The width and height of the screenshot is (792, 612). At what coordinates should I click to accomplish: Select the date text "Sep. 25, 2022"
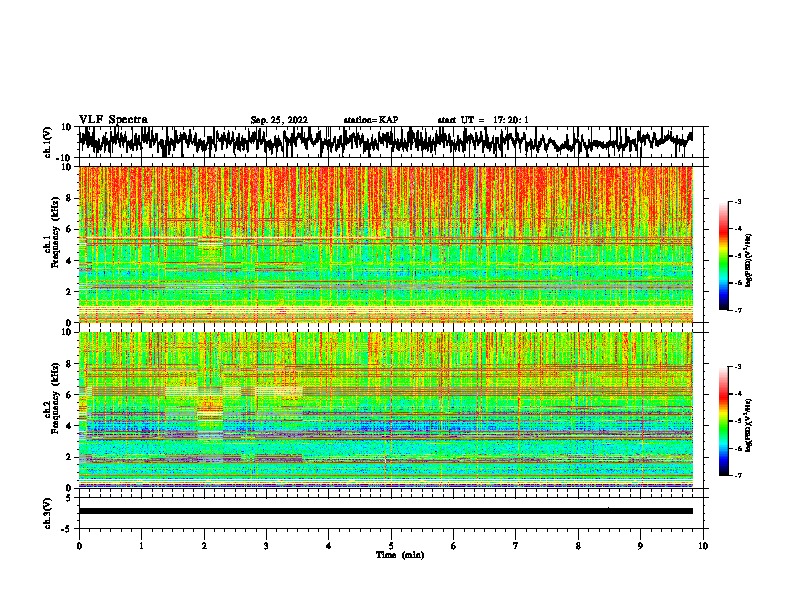pos(279,120)
